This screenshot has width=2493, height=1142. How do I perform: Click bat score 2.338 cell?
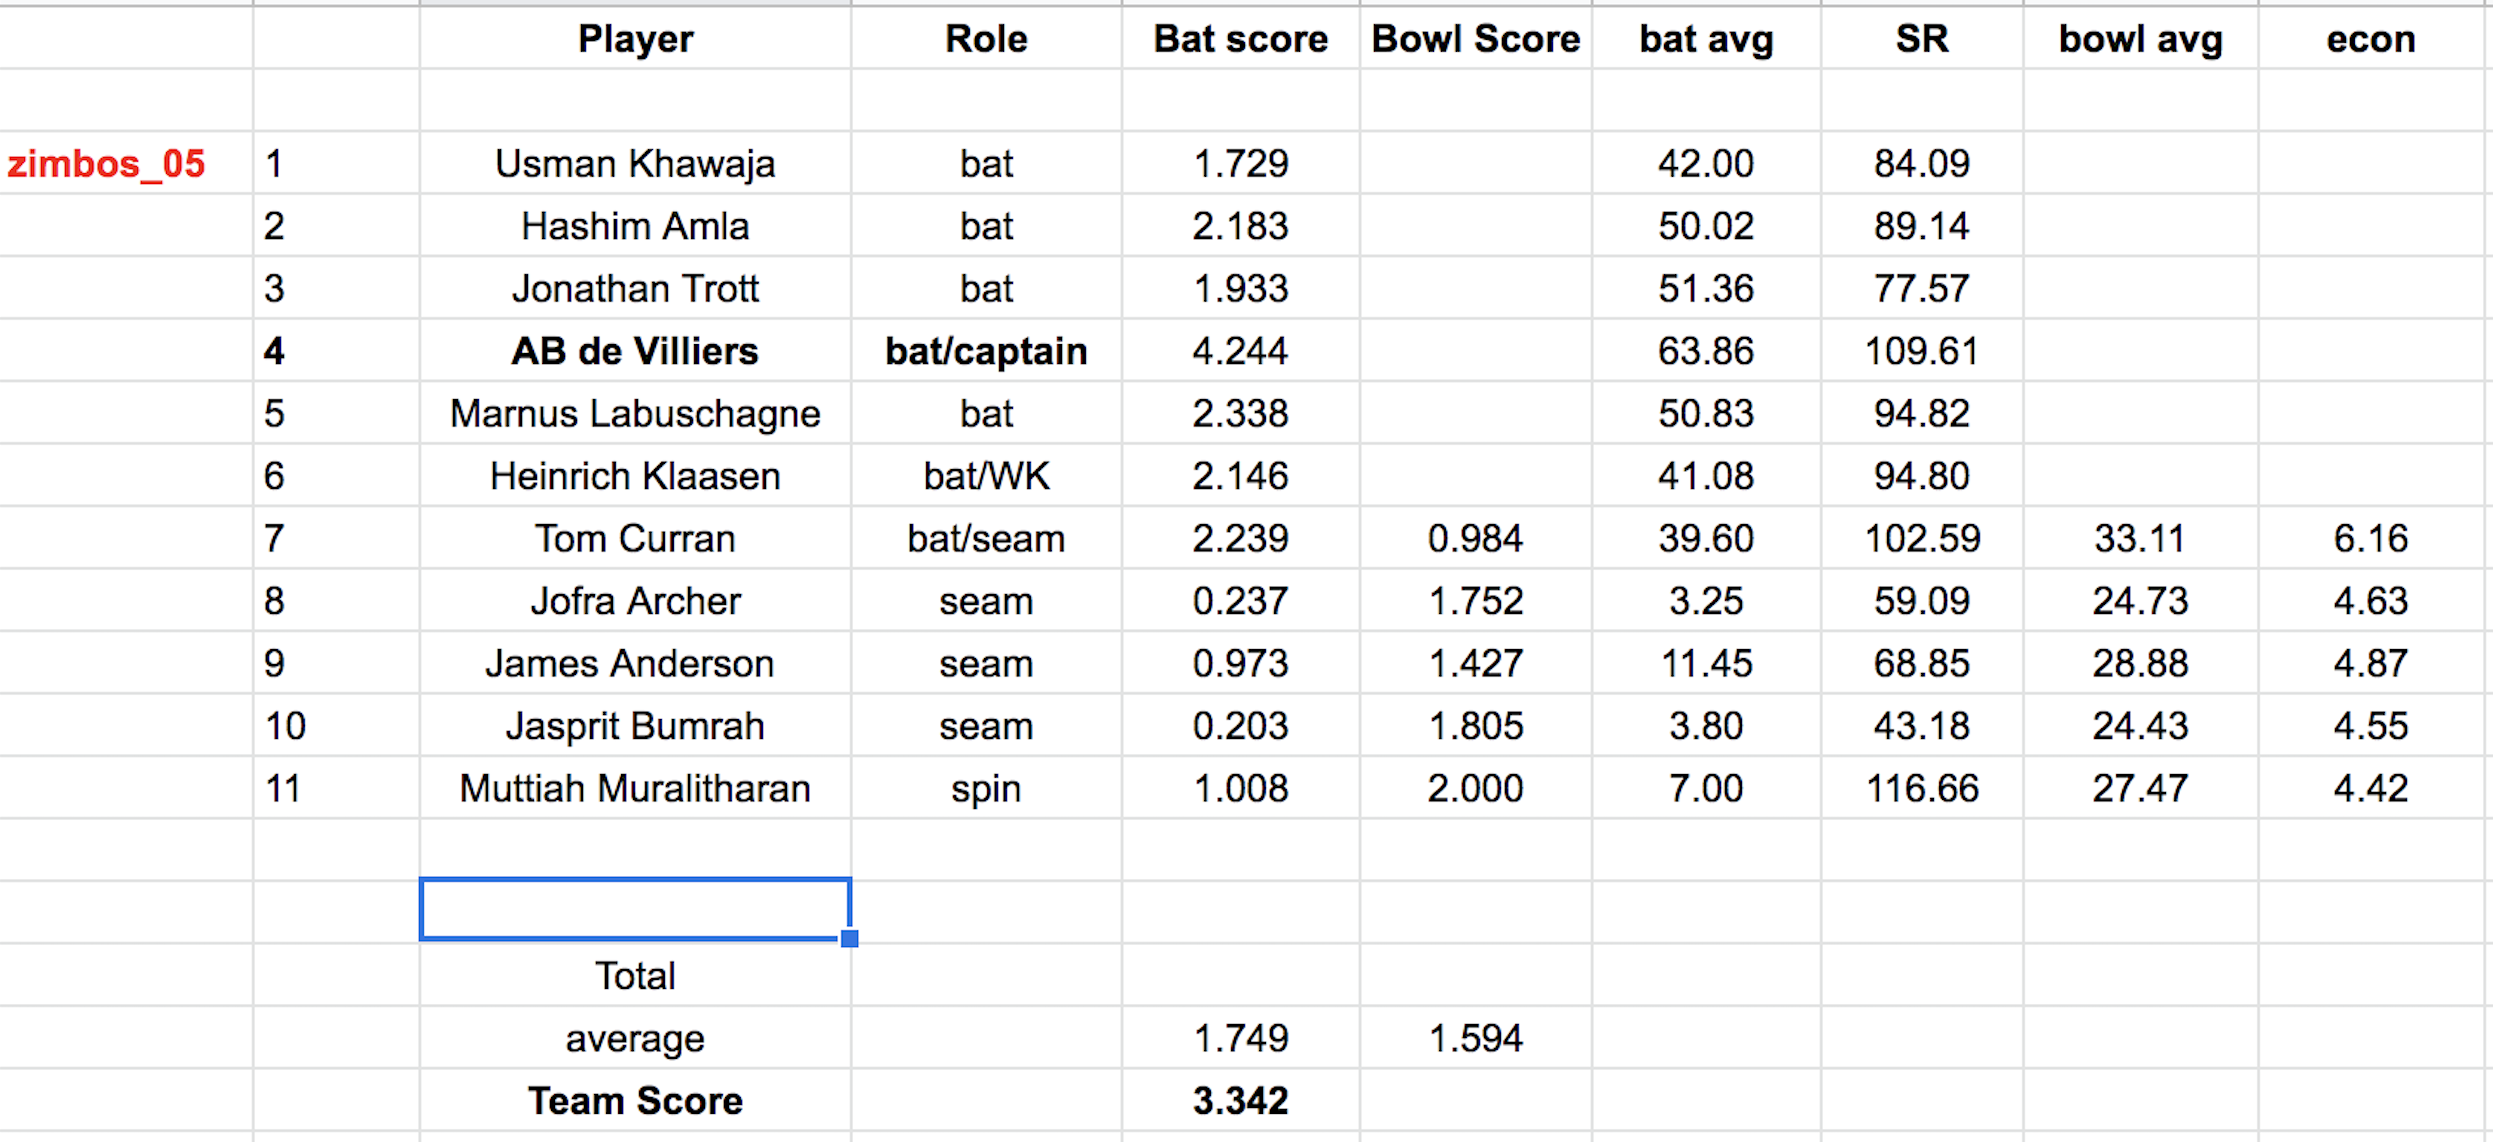pos(1240,413)
